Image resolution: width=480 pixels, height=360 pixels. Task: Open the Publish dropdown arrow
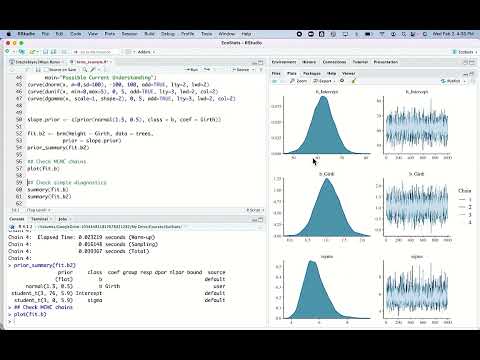pos(465,81)
